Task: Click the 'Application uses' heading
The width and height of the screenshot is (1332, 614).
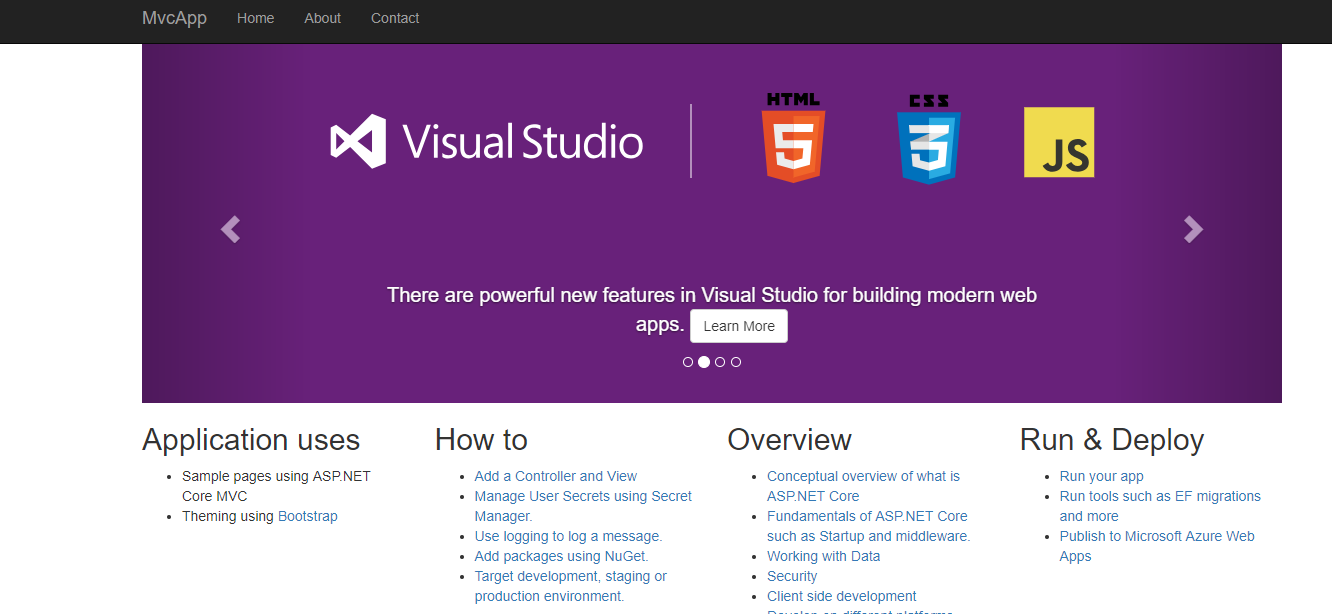Action: click(251, 440)
